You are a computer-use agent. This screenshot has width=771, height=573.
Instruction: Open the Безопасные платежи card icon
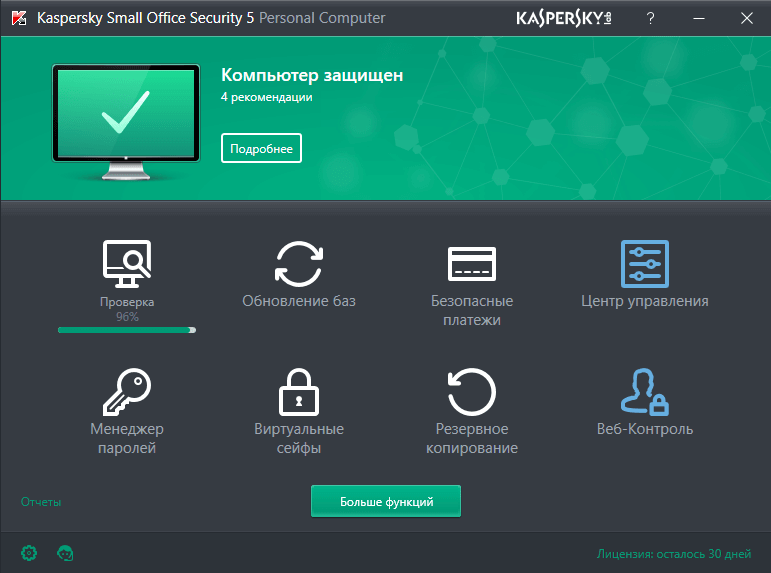pyautogui.click(x=472, y=263)
